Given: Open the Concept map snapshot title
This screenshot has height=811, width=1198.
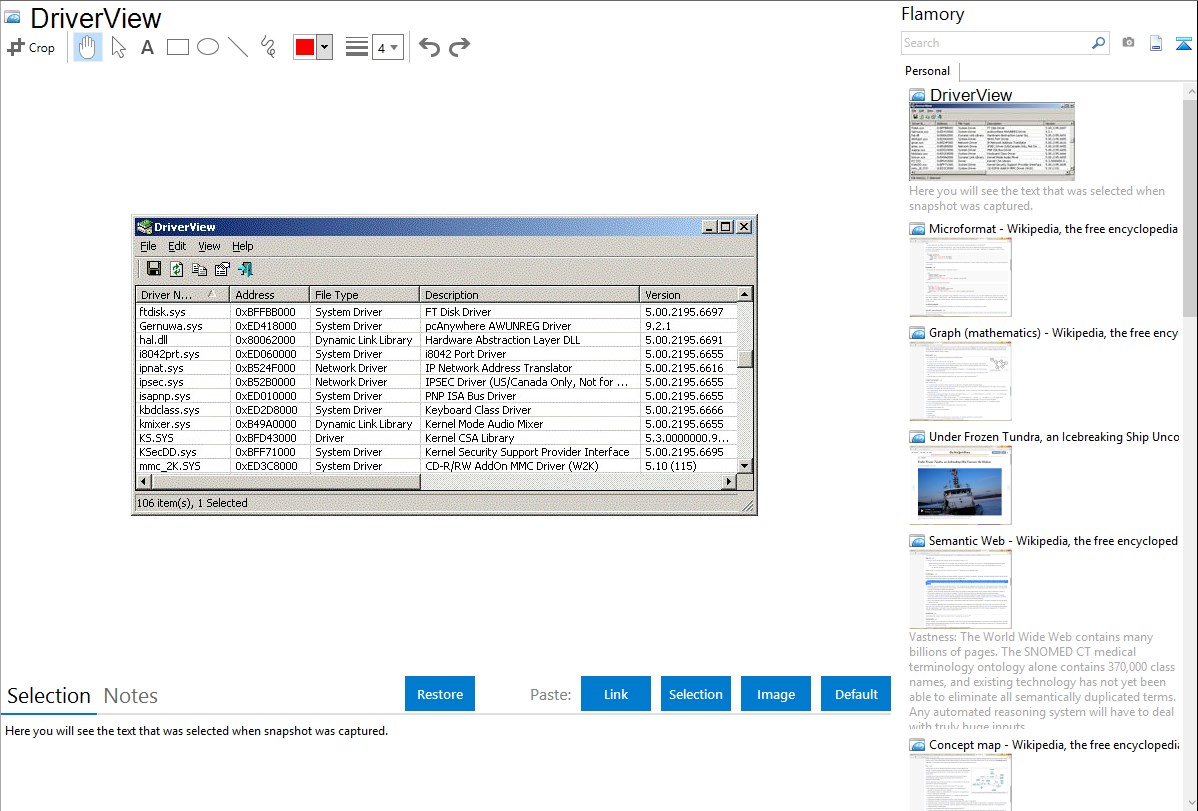Looking at the screenshot, I should pyautogui.click(x=1053, y=744).
